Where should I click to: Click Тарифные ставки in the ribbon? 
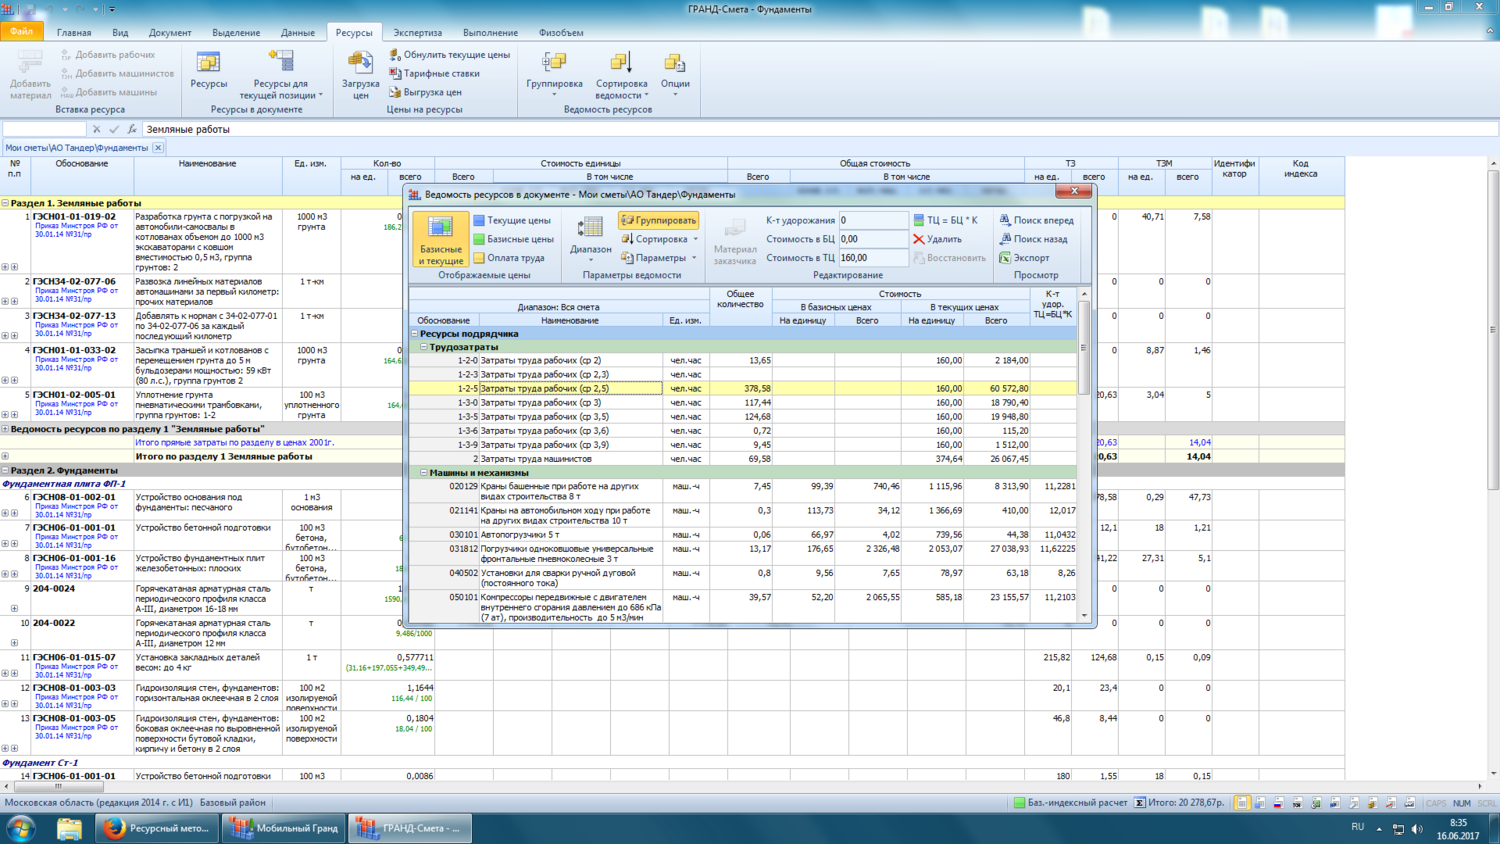coord(434,73)
